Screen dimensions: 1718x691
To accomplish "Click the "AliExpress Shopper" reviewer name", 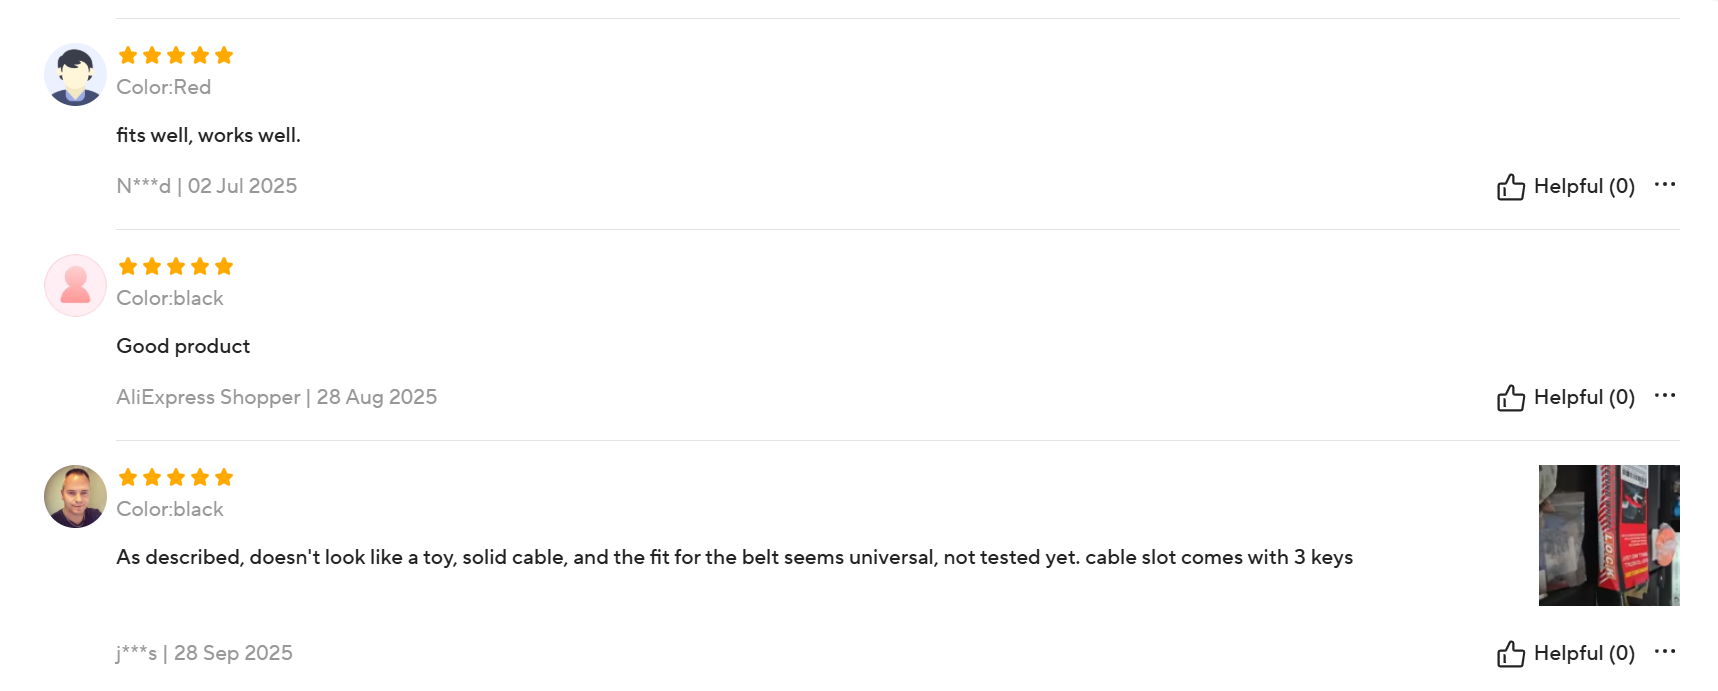I will pos(208,397).
